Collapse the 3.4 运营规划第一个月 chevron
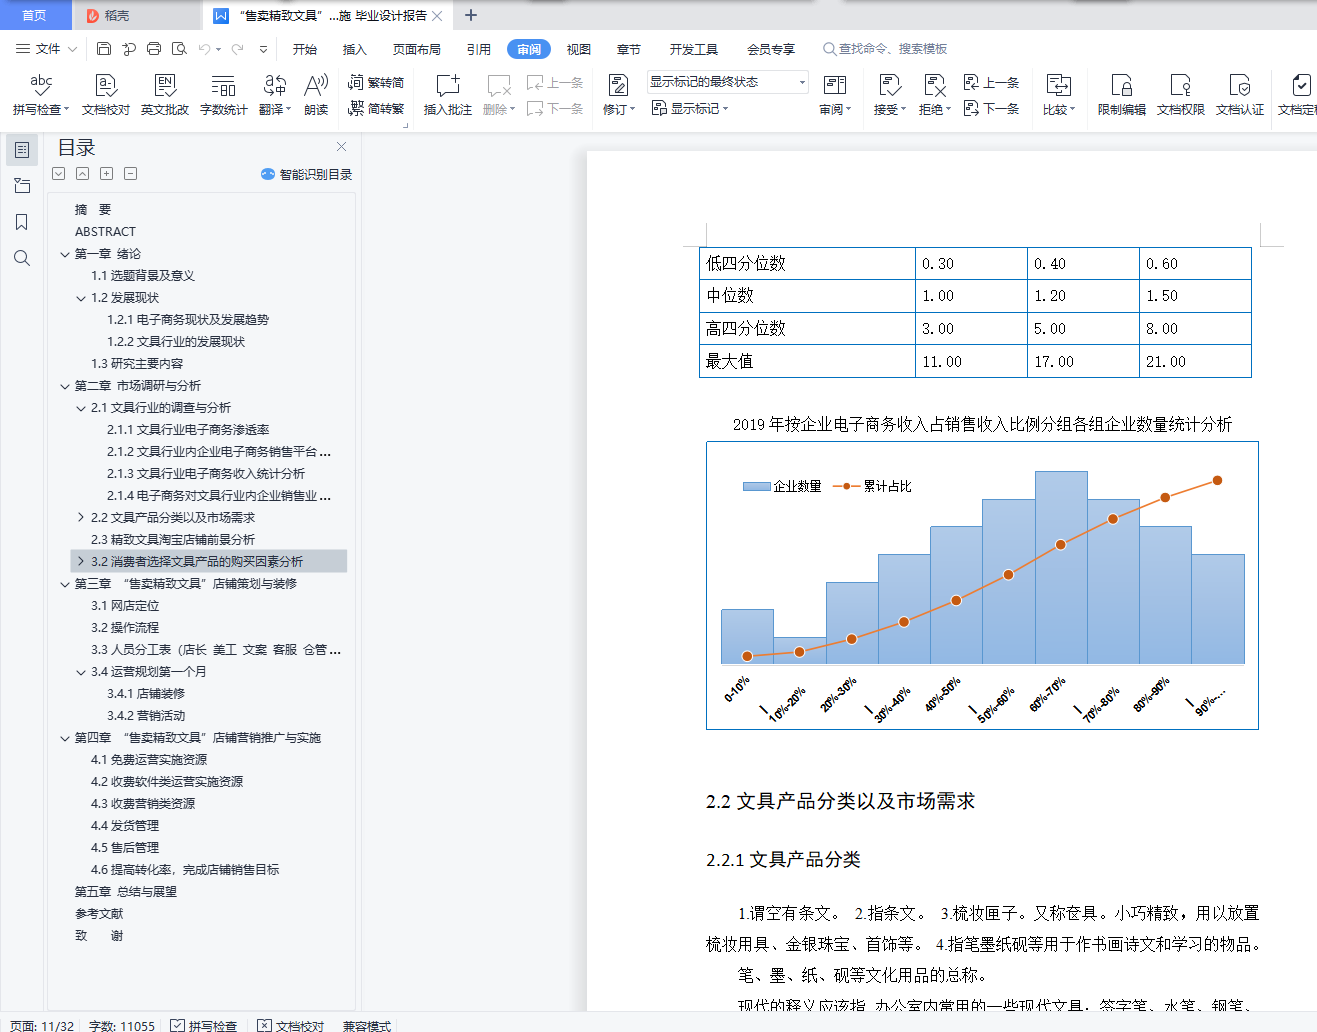 coord(81,672)
